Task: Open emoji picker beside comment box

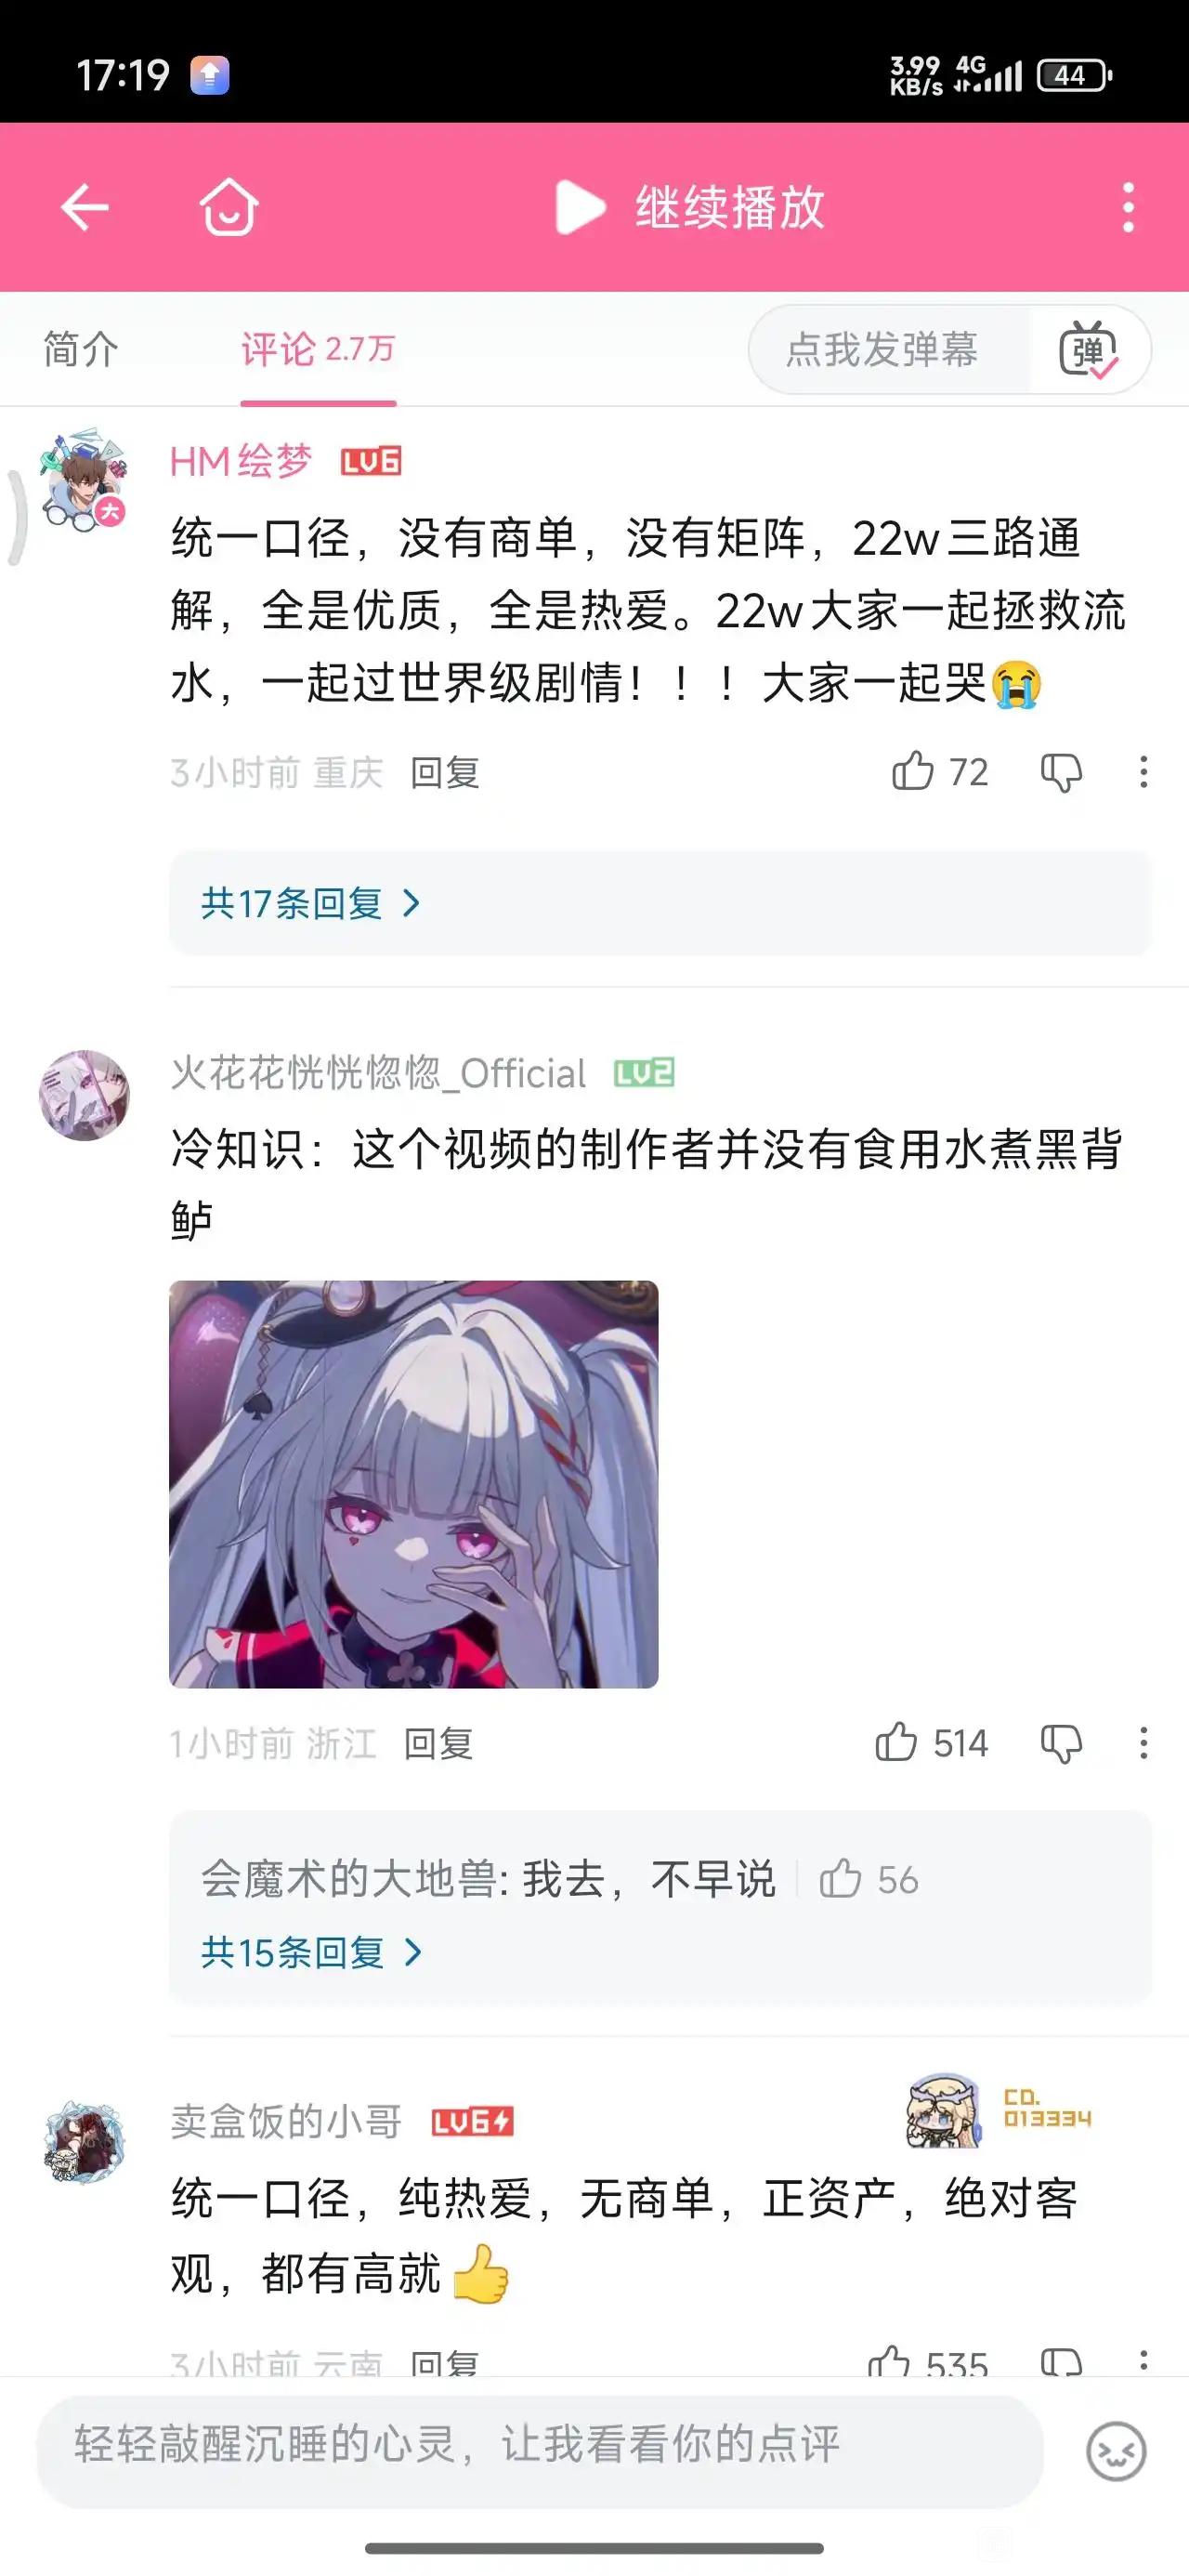Action: (1116, 2451)
